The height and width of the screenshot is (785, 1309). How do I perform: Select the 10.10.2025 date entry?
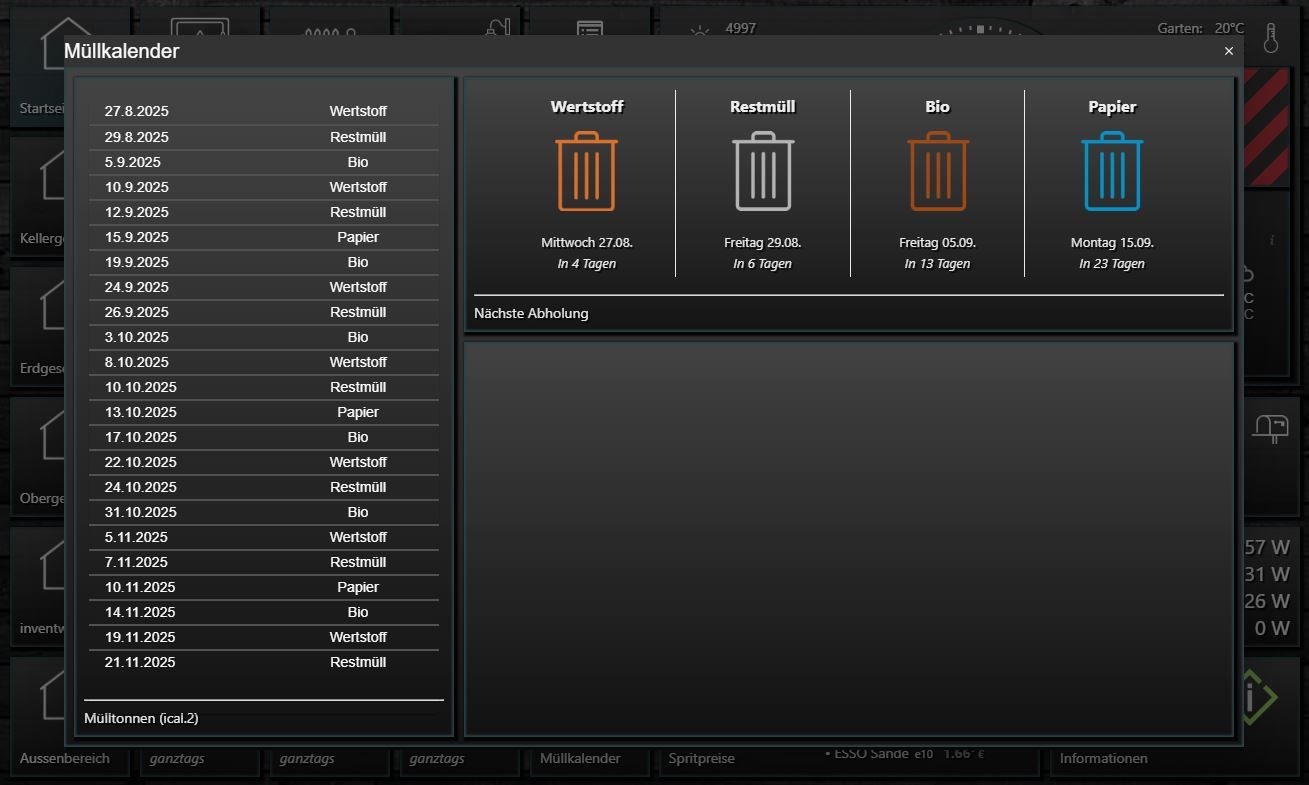pos(141,387)
